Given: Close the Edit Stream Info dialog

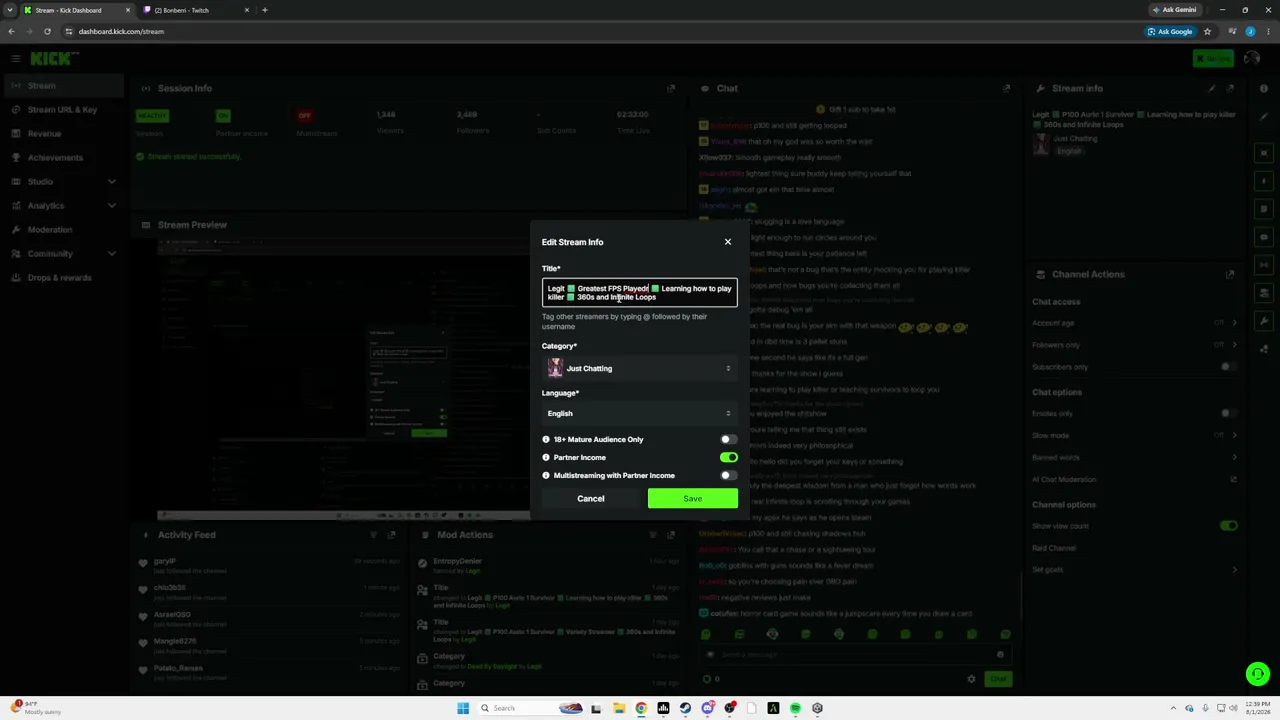Looking at the screenshot, I should (x=728, y=242).
